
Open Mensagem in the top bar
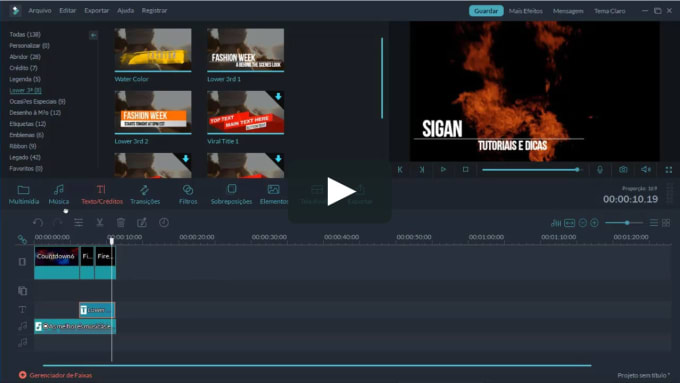(568, 11)
